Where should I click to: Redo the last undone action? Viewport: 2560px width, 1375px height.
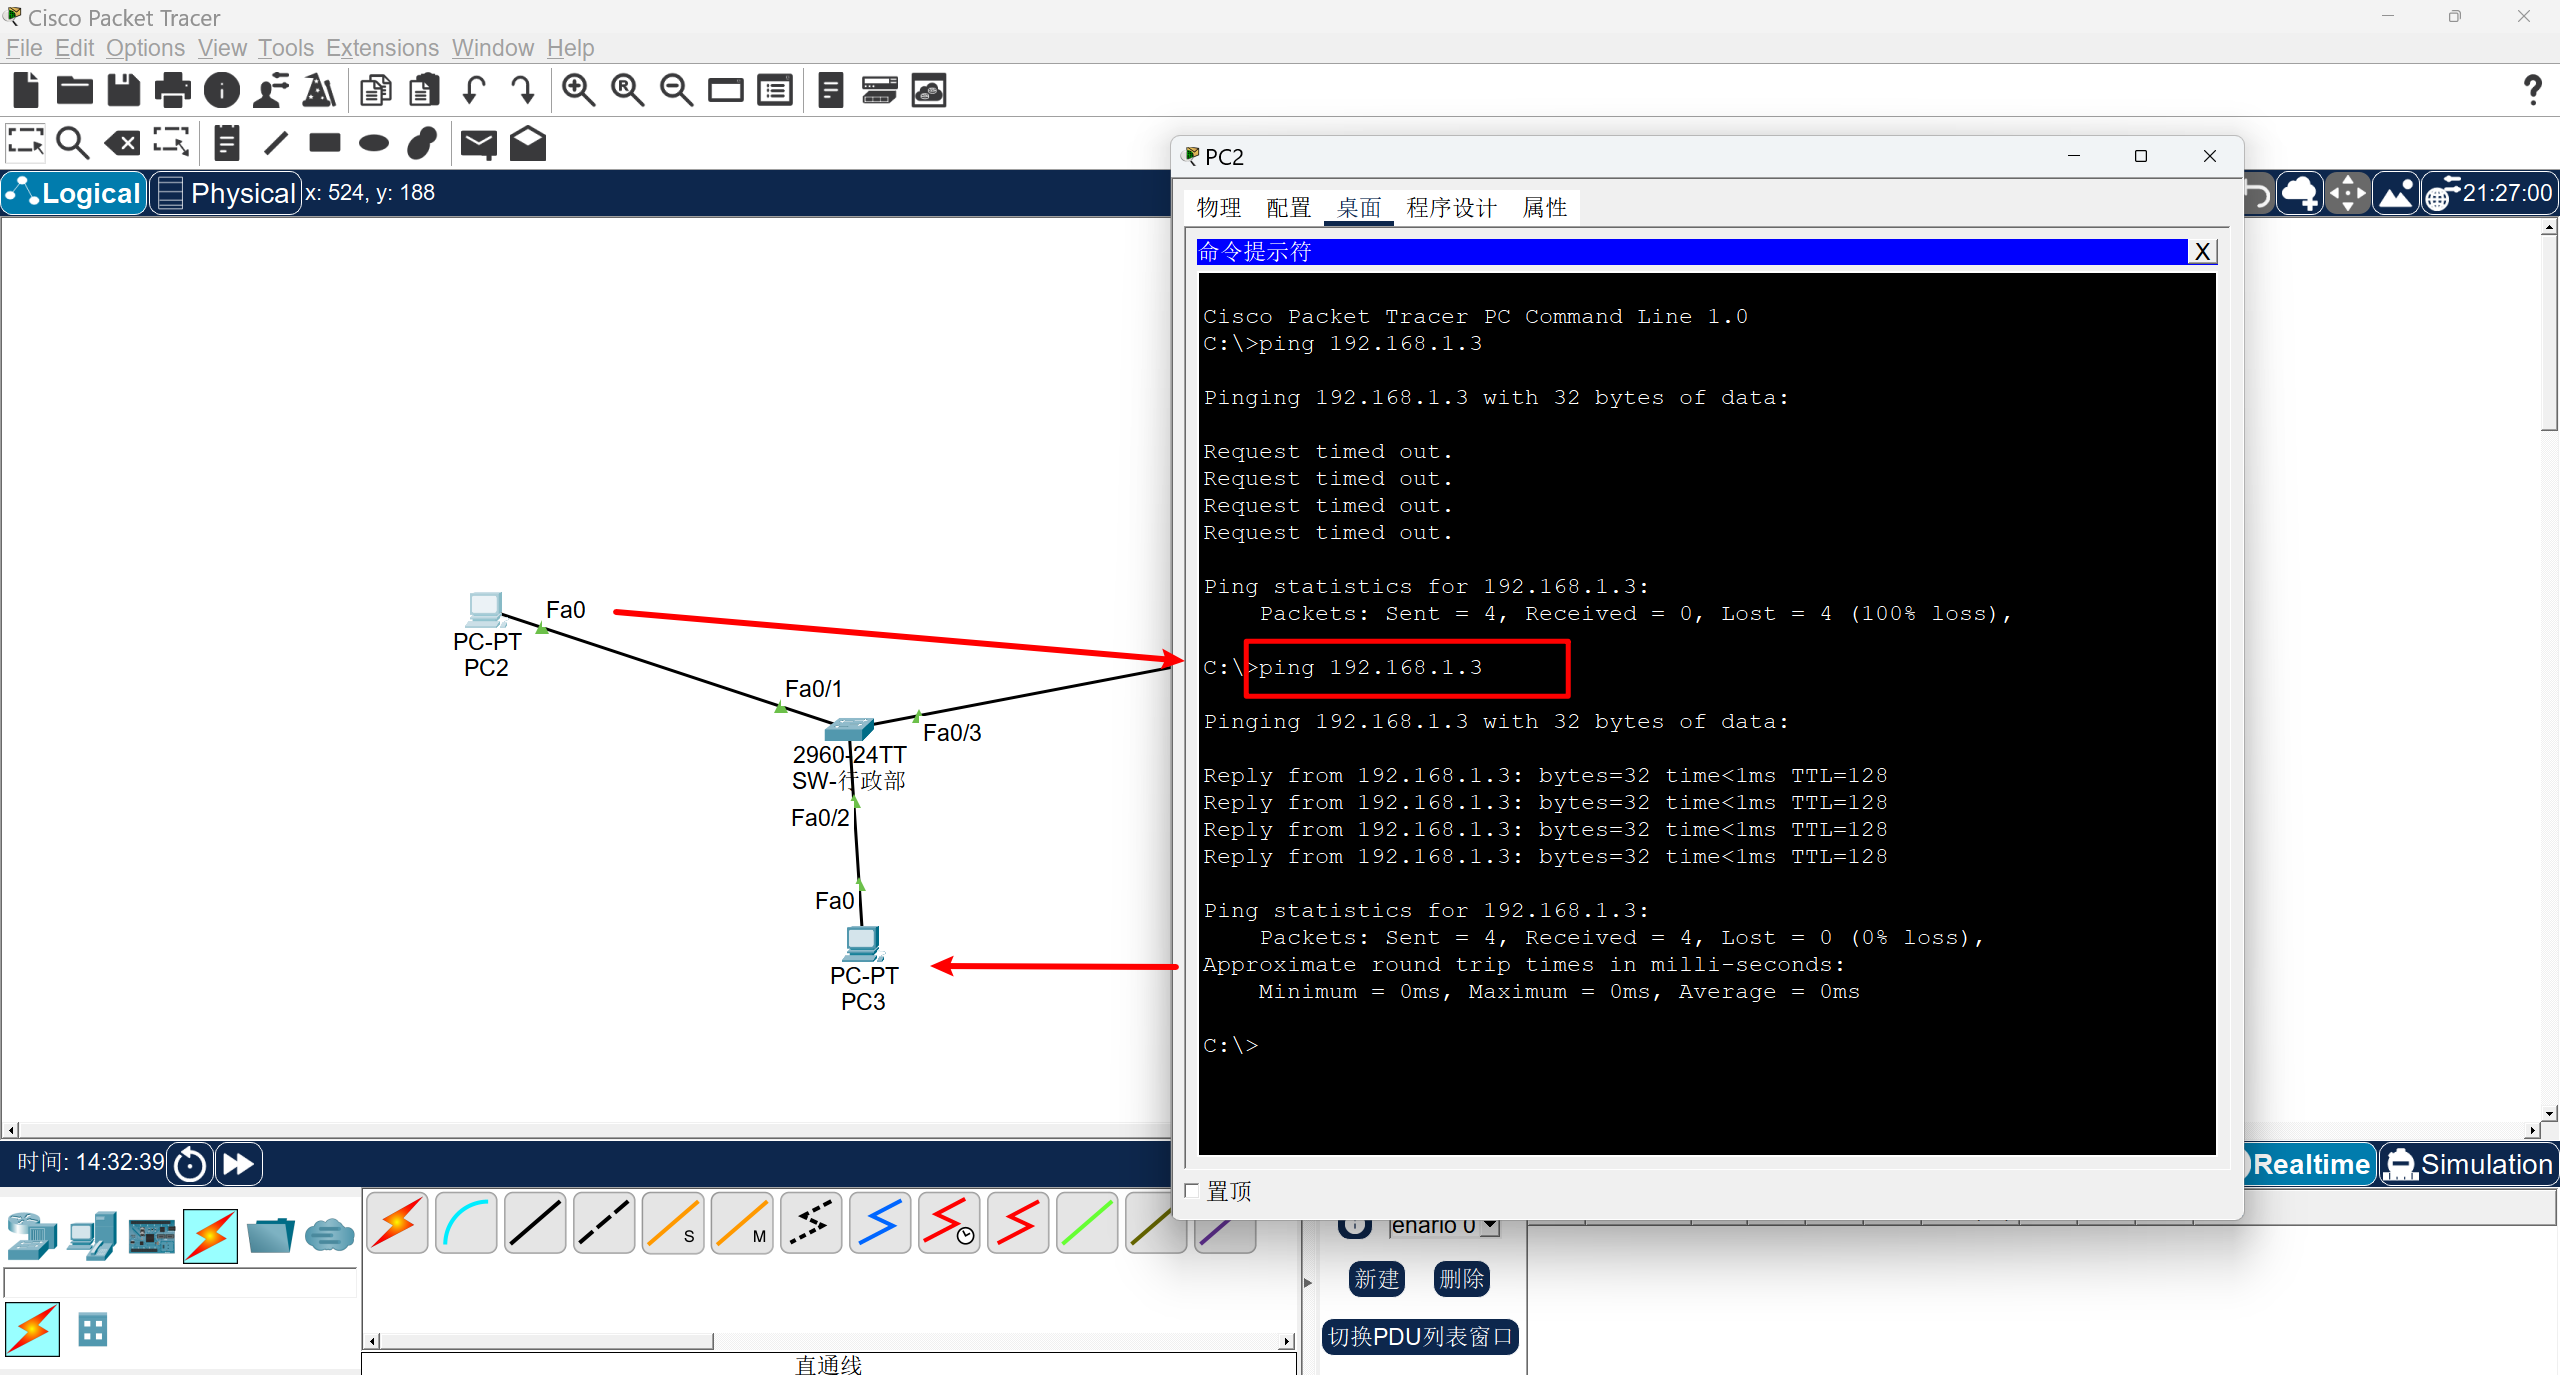(x=523, y=91)
